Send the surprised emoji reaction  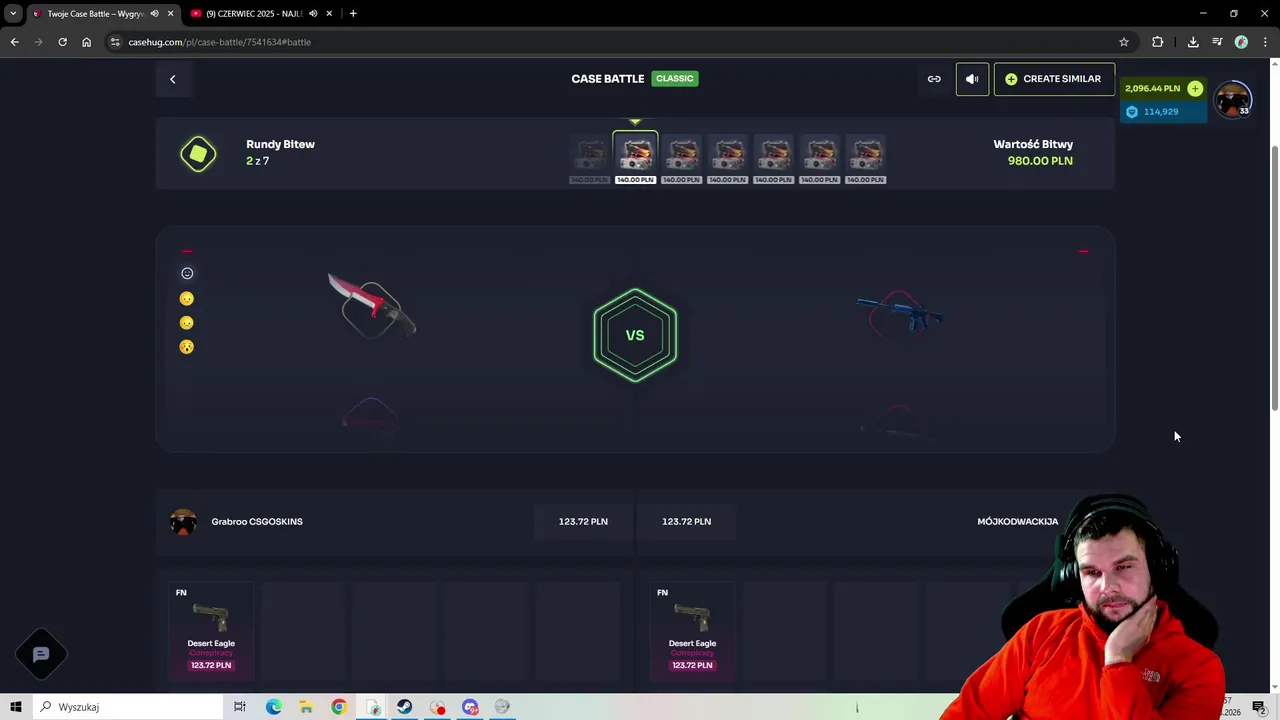coord(187,347)
